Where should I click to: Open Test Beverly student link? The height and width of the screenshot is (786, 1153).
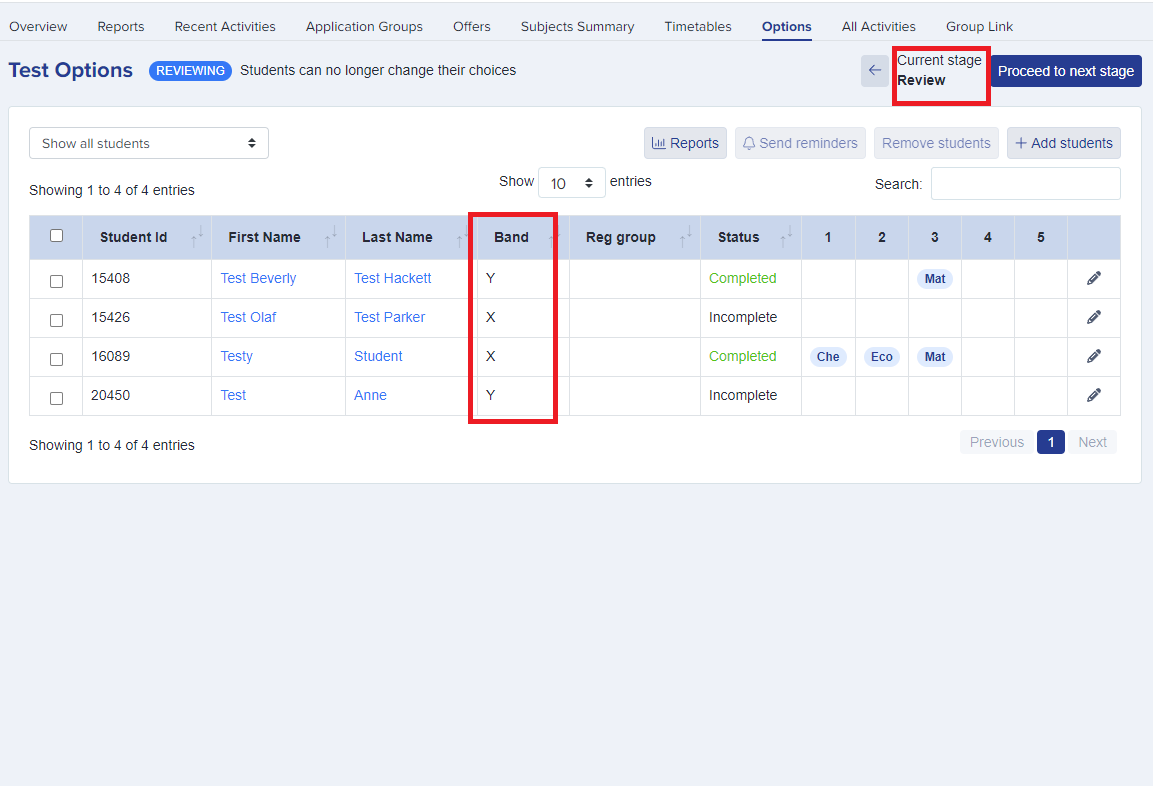258,278
